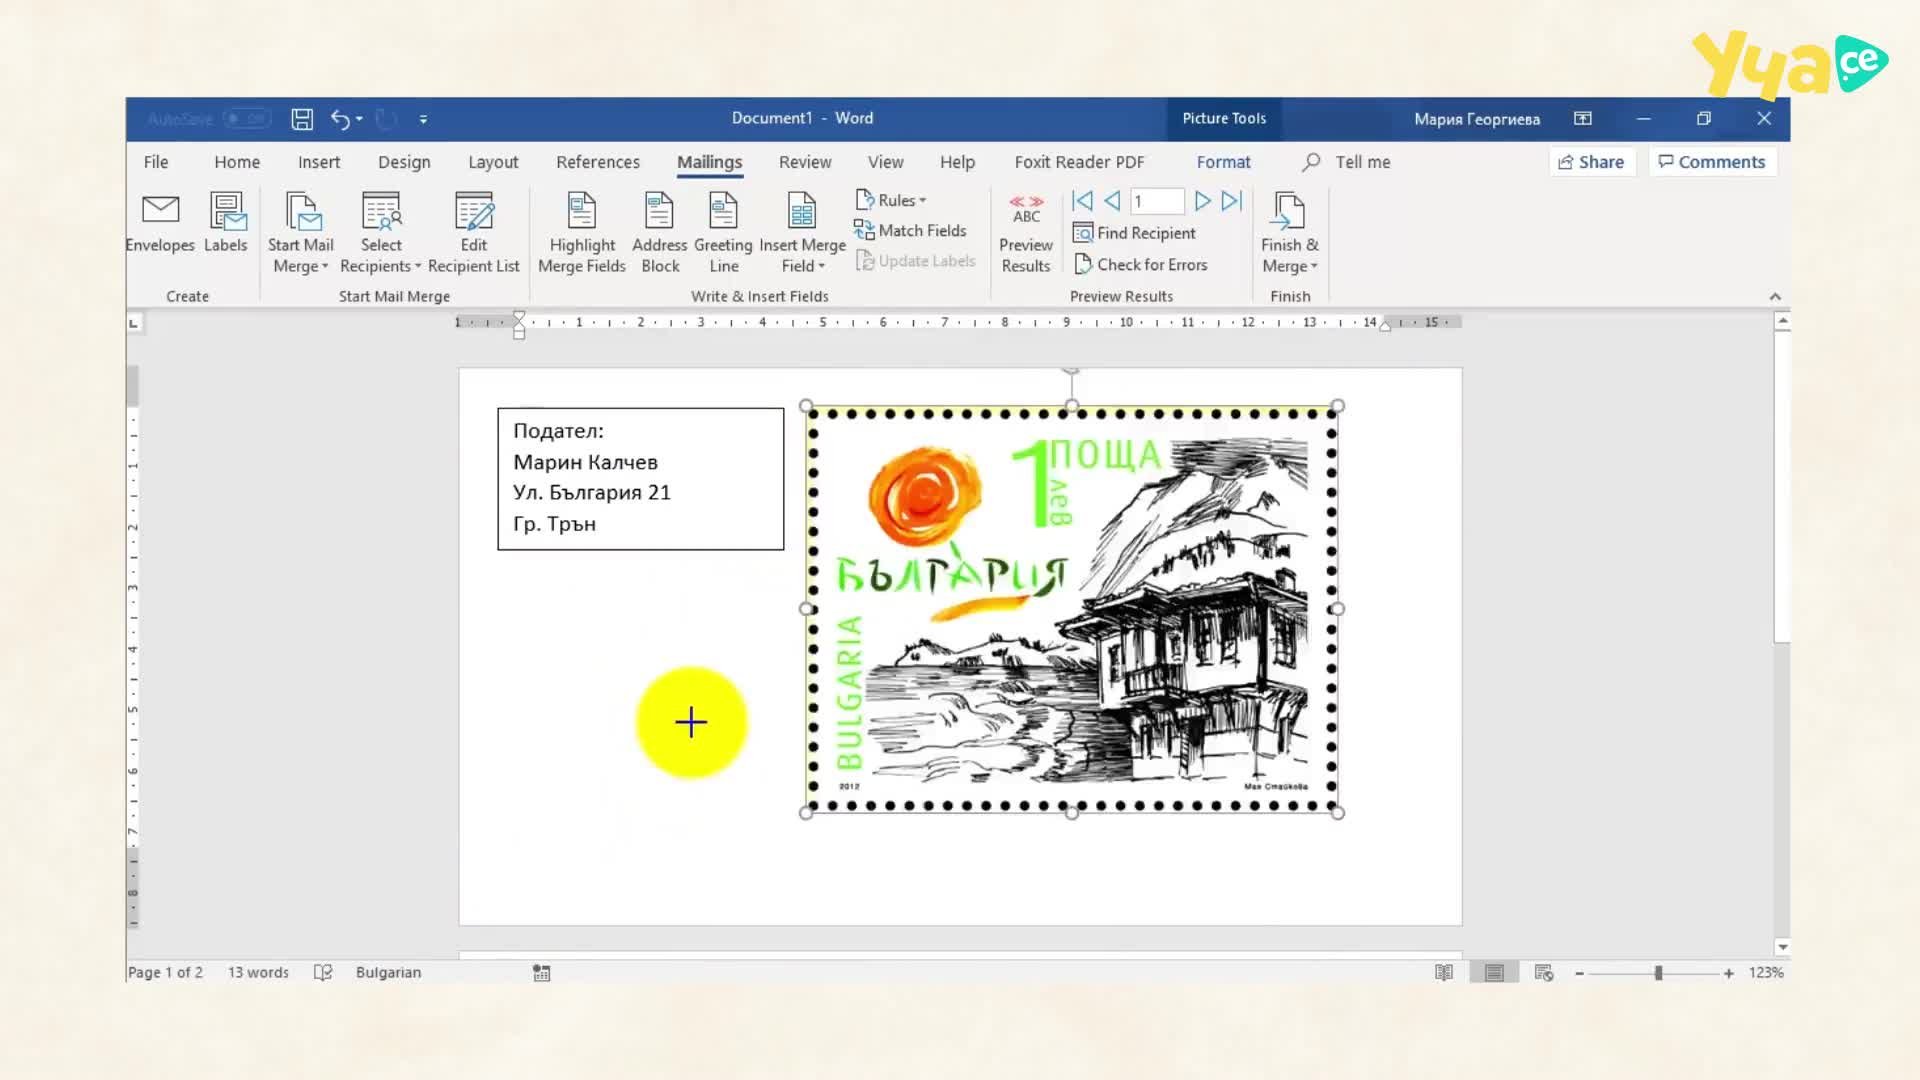Go to first record
The height and width of the screenshot is (1080, 1920).
point(1082,201)
